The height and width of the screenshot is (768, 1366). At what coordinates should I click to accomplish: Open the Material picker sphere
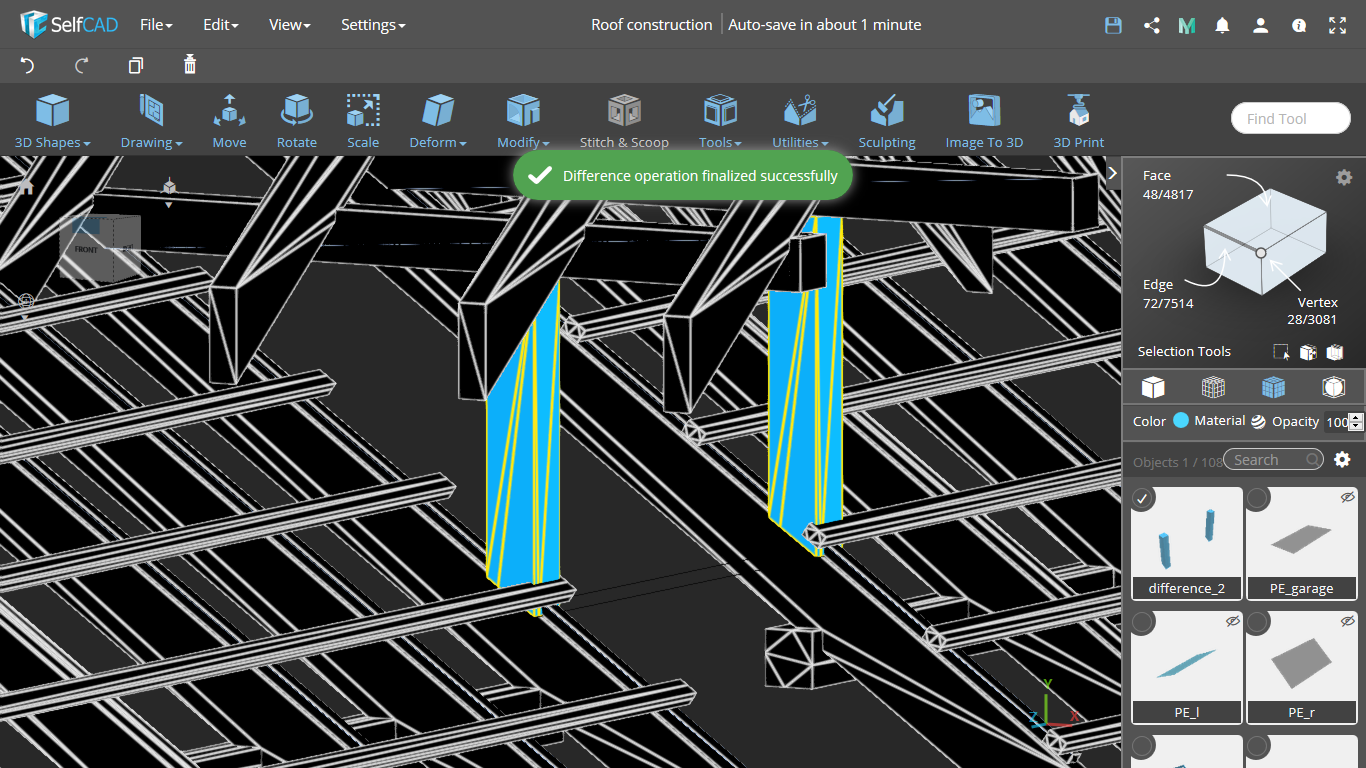click(1258, 421)
